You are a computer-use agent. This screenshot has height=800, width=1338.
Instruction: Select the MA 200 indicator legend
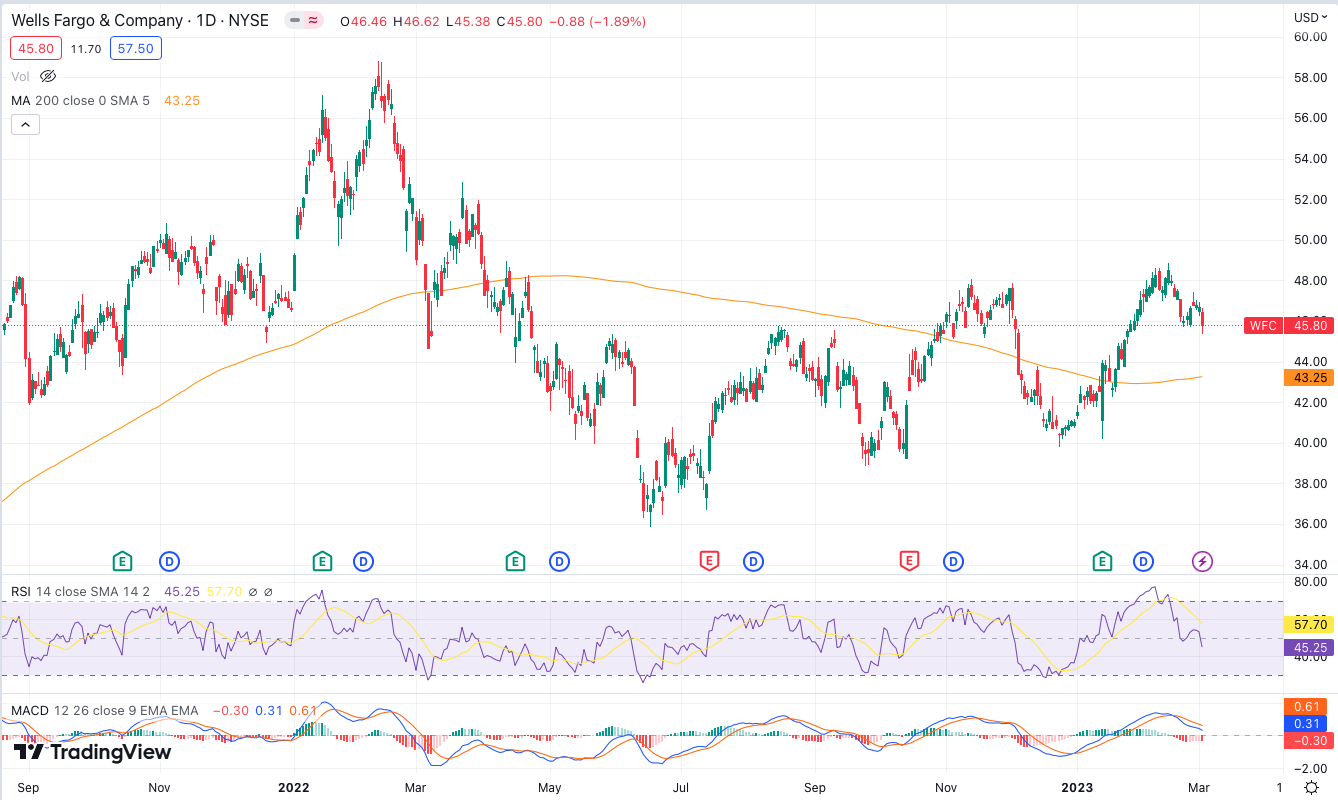(80, 100)
